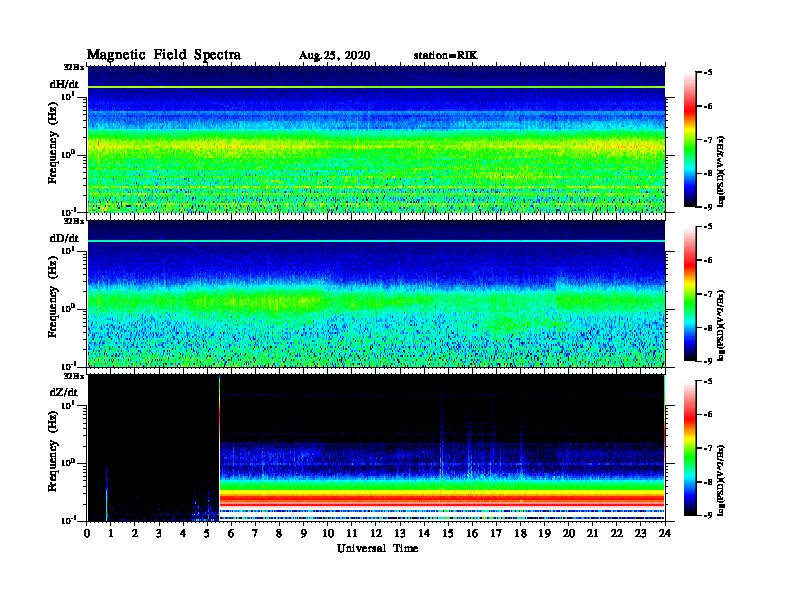
Task: Click hour tick '0' on time axis
Action: (x=87, y=533)
